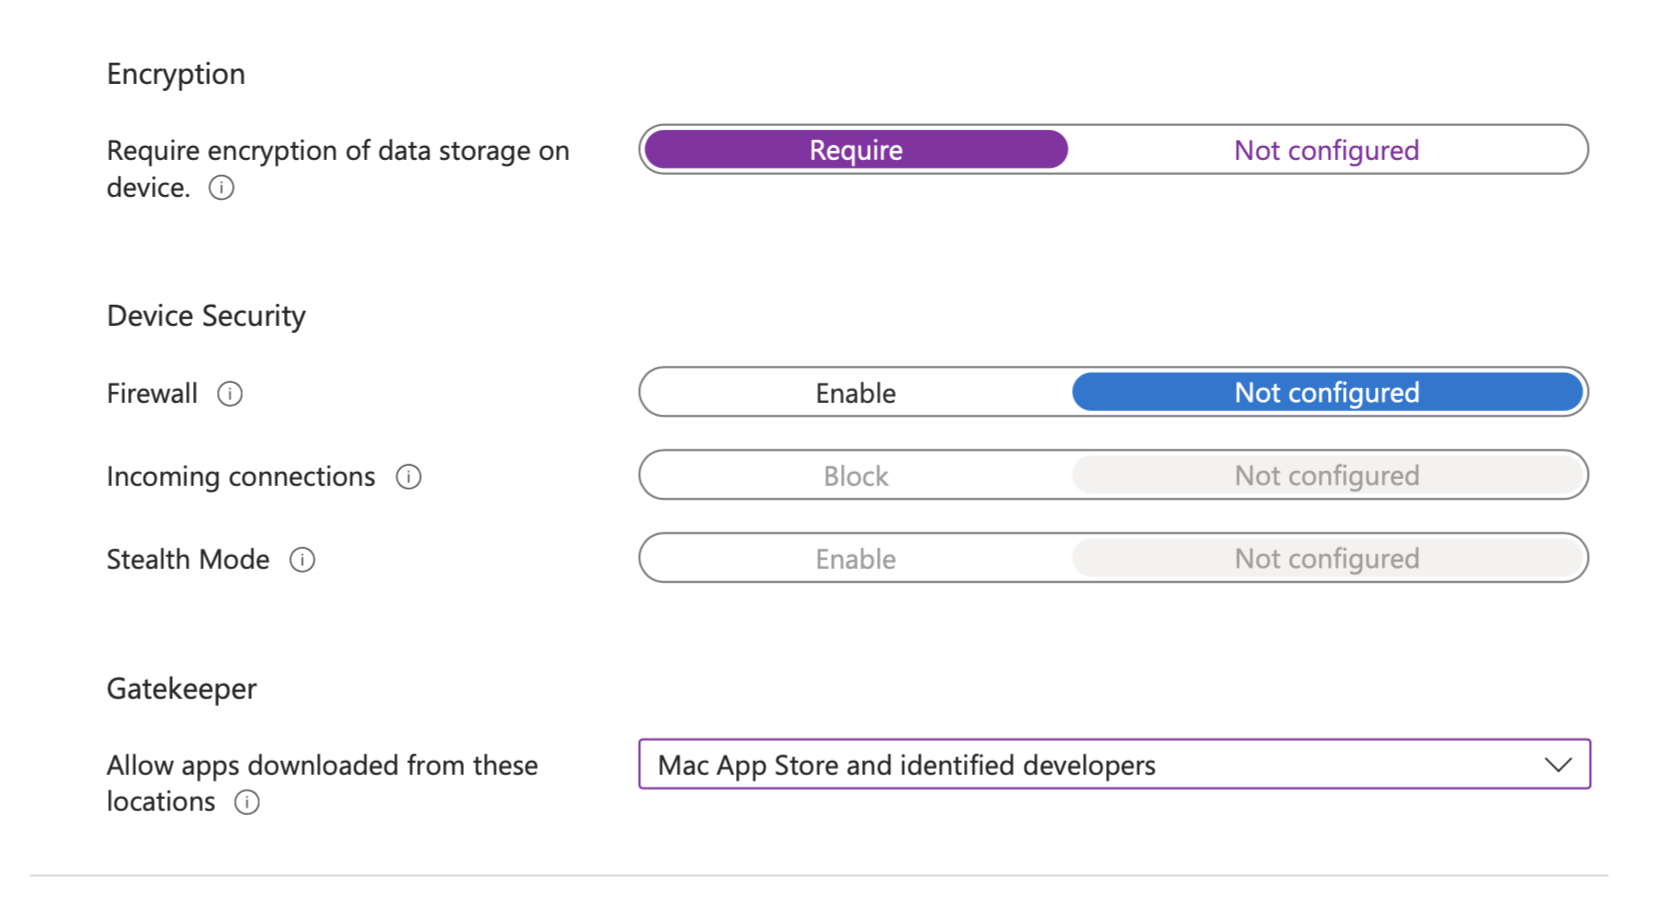Click the Encryption section heading
The width and height of the screenshot is (1680, 924).
click(x=176, y=74)
